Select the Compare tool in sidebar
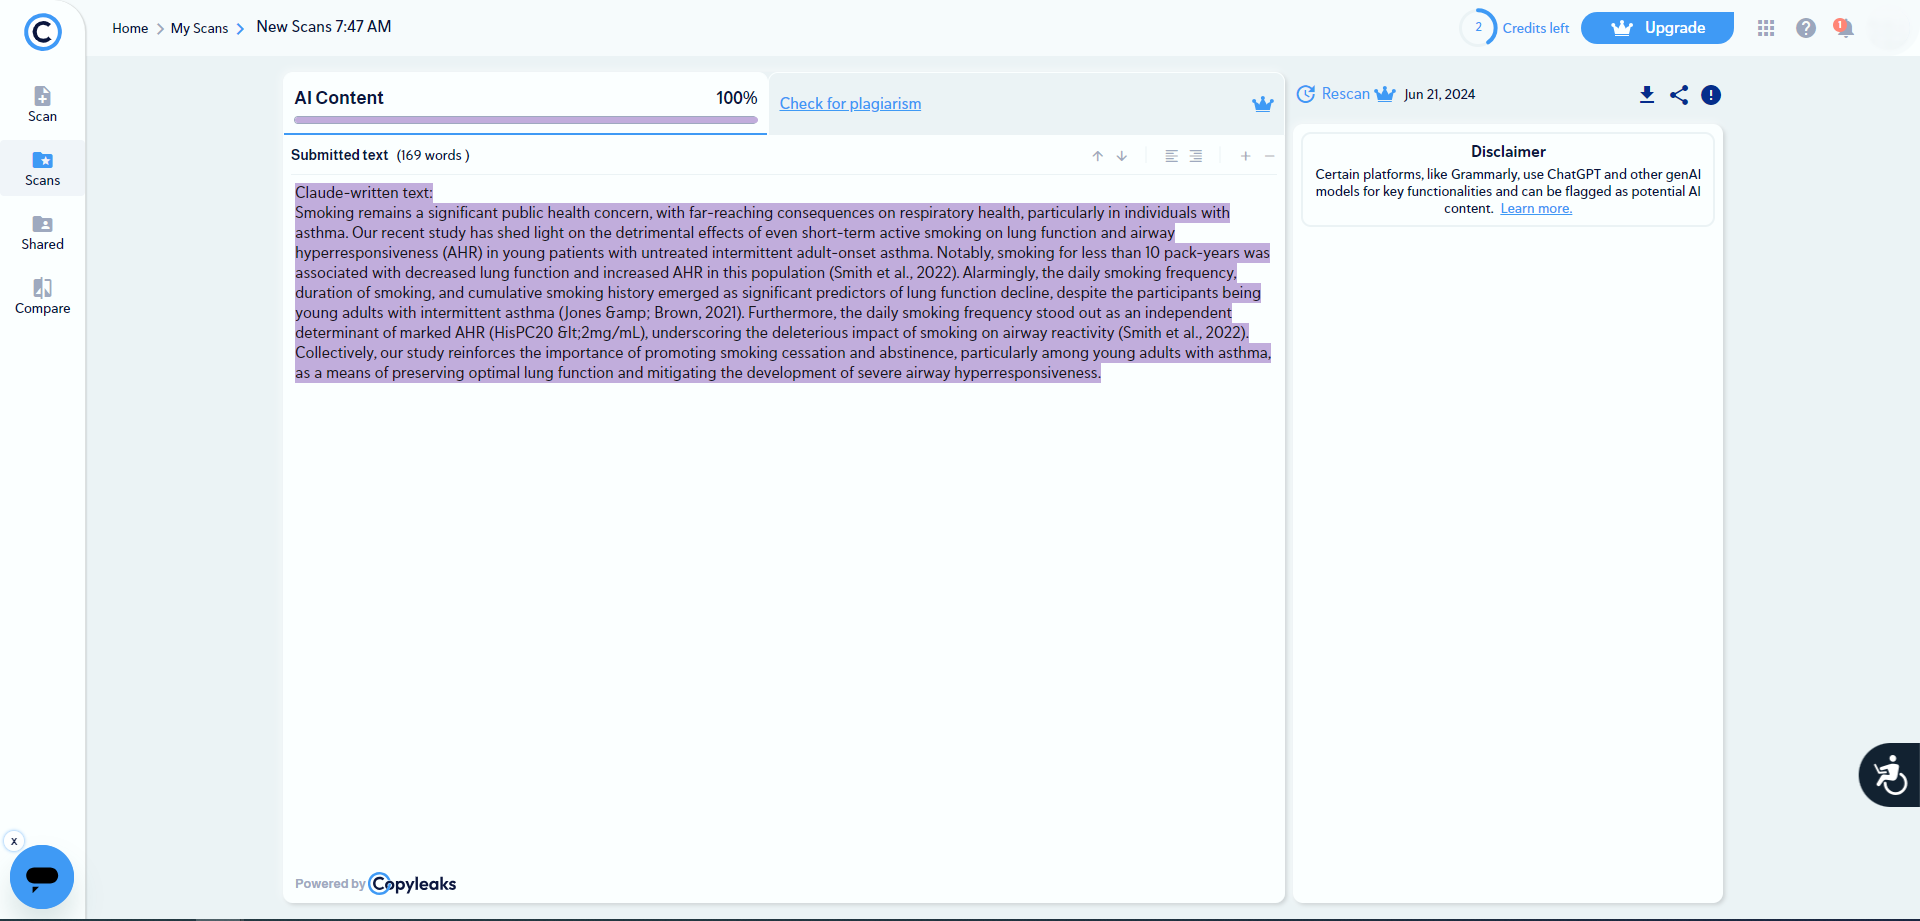The height and width of the screenshot is (921, 1920). point(42,294)
